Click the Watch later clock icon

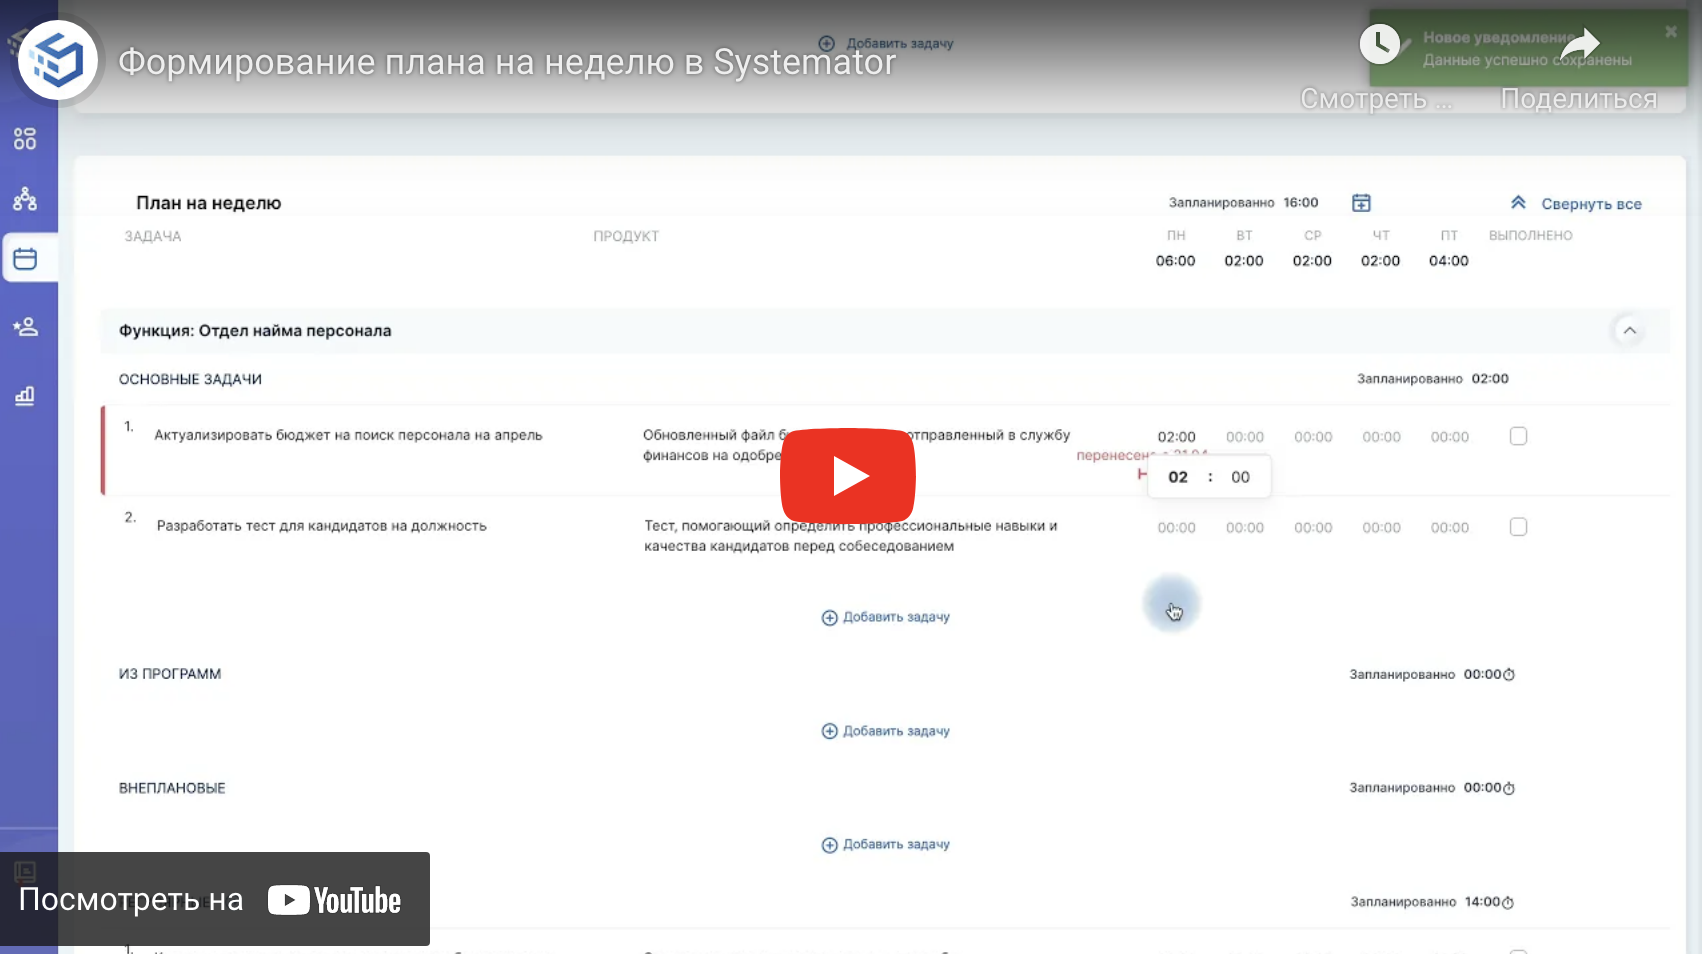[x=1379, y=44]
